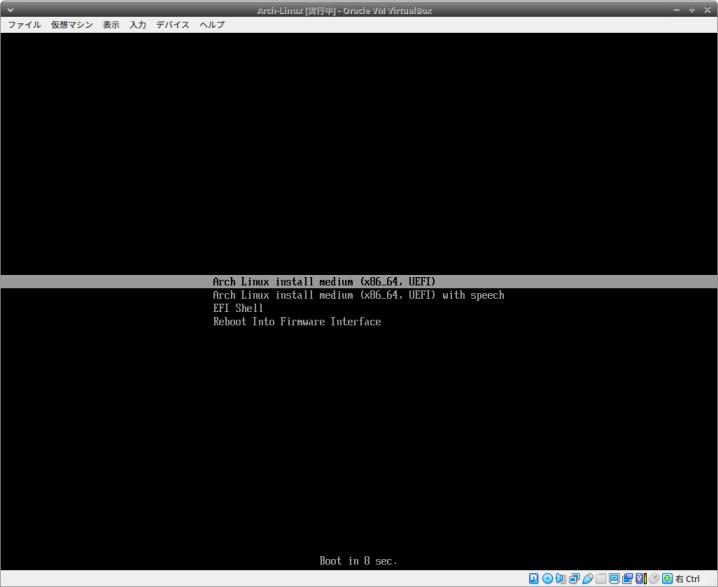The image size is (718, 587).
Task: Open the ヘルプ menu
Action: pyautogui.click(x=212, y=25)
